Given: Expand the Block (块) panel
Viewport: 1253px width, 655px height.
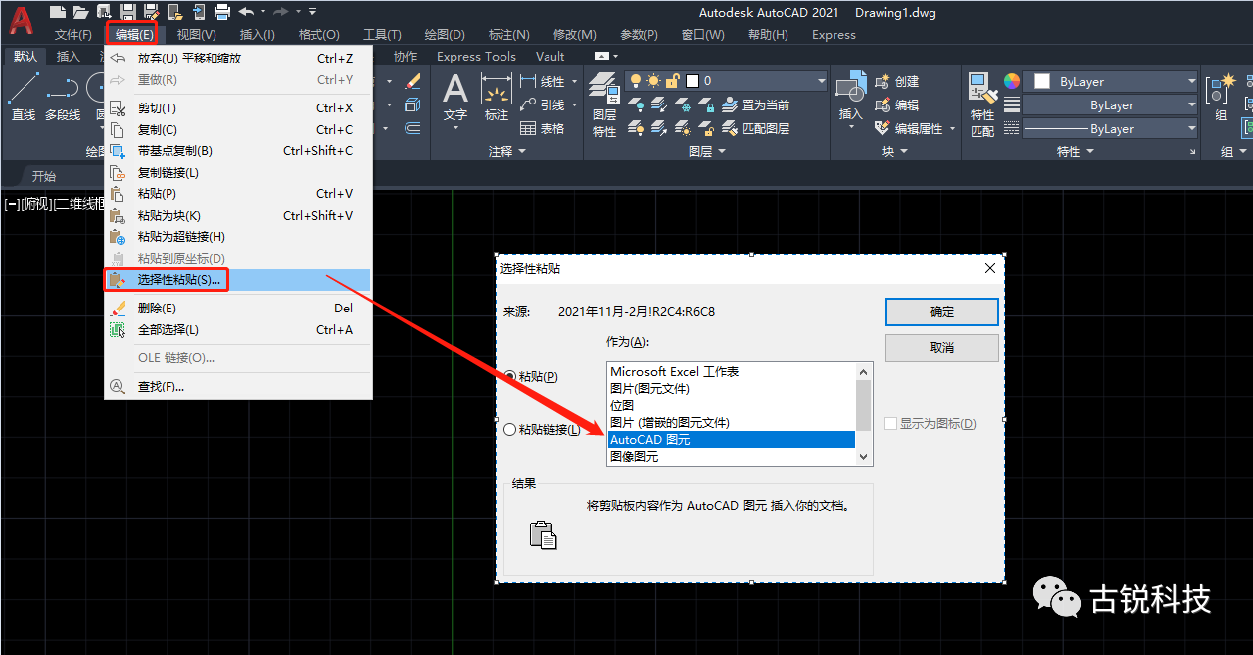Looking at the screenshot, I should [895, 151].
